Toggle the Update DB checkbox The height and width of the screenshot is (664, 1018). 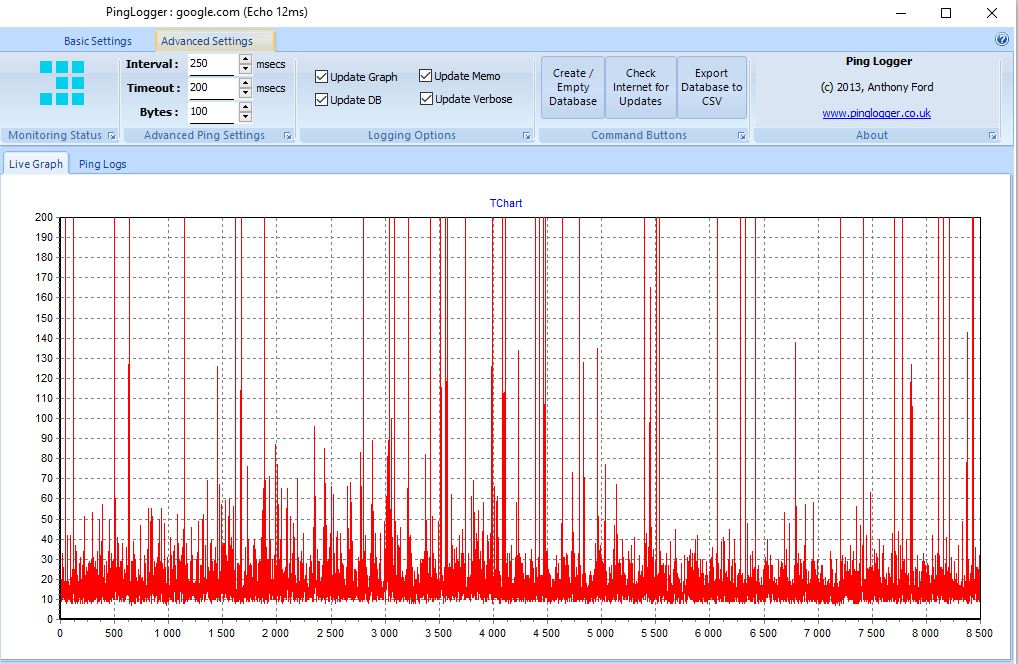(322, 100)
